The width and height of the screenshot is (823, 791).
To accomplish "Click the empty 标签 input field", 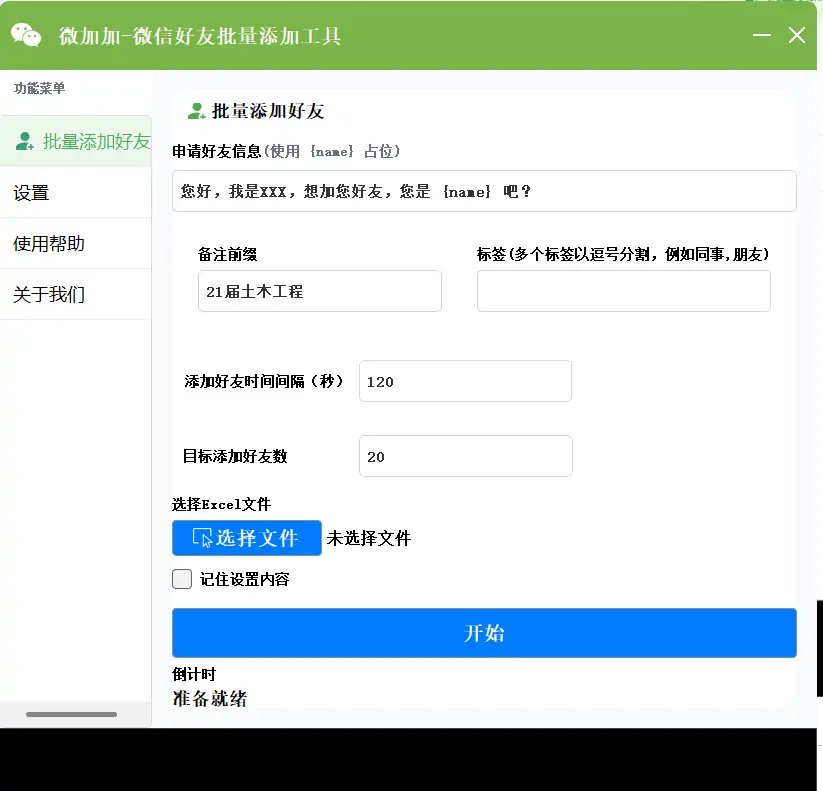I will [x=623, y=290].
